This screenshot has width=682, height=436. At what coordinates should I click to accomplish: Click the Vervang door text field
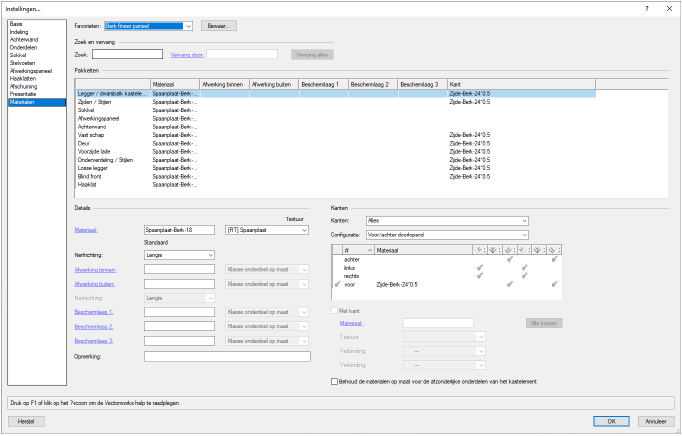pyautogui.click(x=242, y=54)
